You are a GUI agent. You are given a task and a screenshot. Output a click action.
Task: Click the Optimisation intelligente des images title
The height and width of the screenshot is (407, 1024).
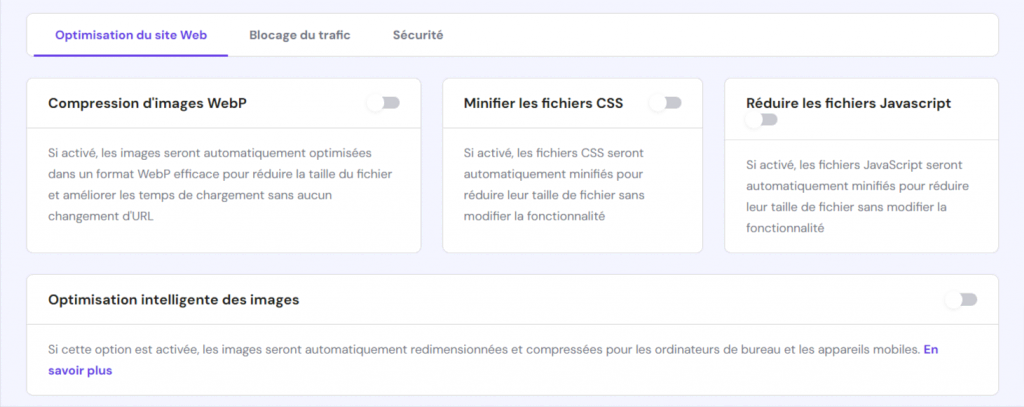(x=173, y=299)
